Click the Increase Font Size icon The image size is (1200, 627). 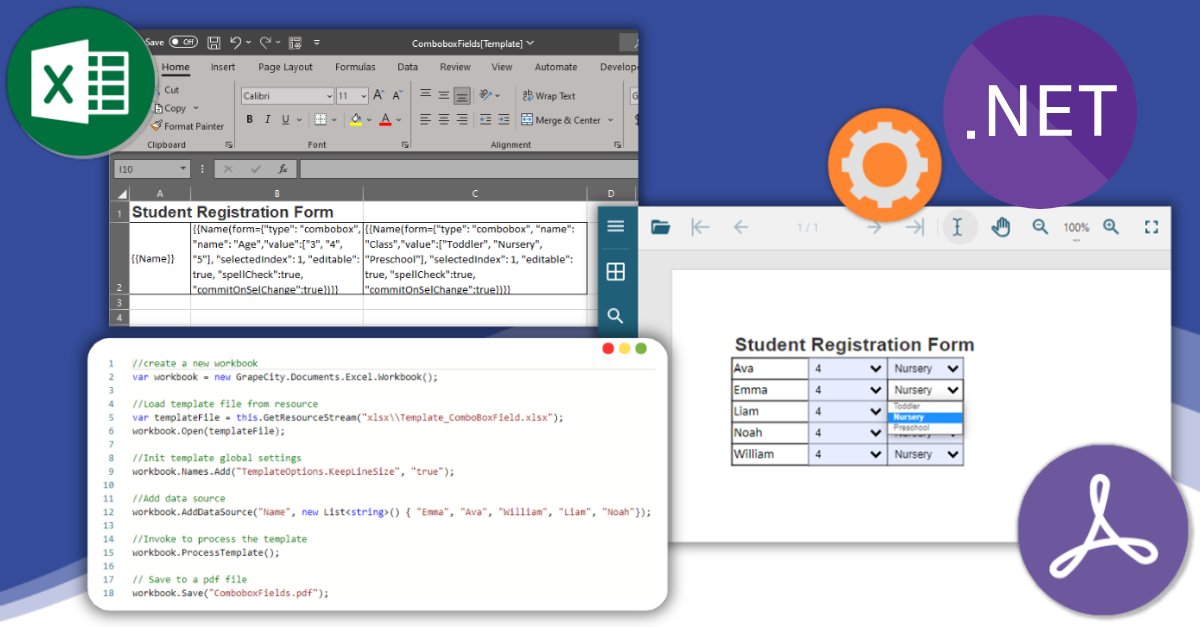pos(379,96)
